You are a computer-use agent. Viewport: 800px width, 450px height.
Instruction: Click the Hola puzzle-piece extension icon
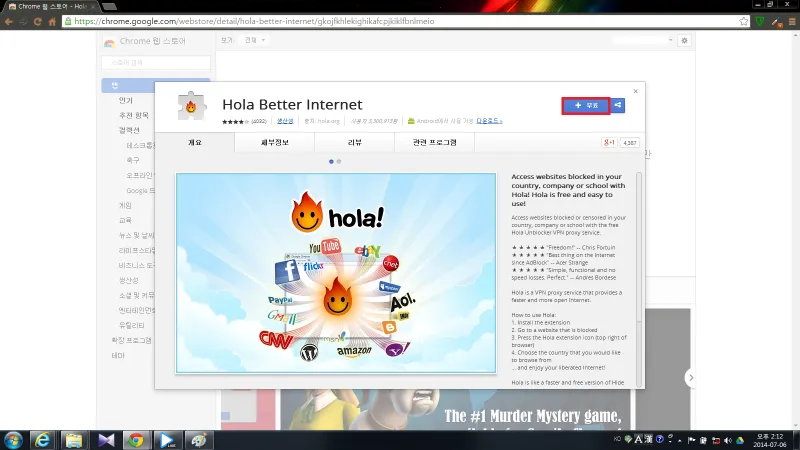(x=191, y=106)
